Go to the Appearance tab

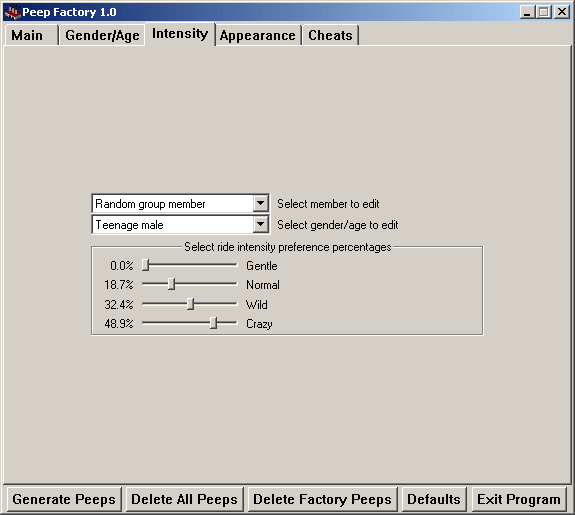click(258, 36)
